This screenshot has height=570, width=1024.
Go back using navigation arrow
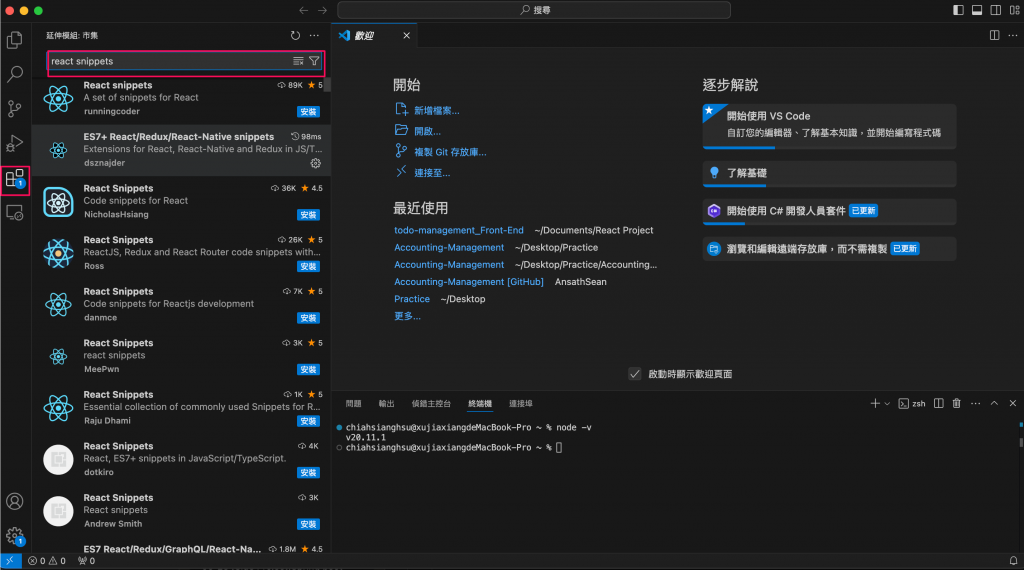pos(304,10)
